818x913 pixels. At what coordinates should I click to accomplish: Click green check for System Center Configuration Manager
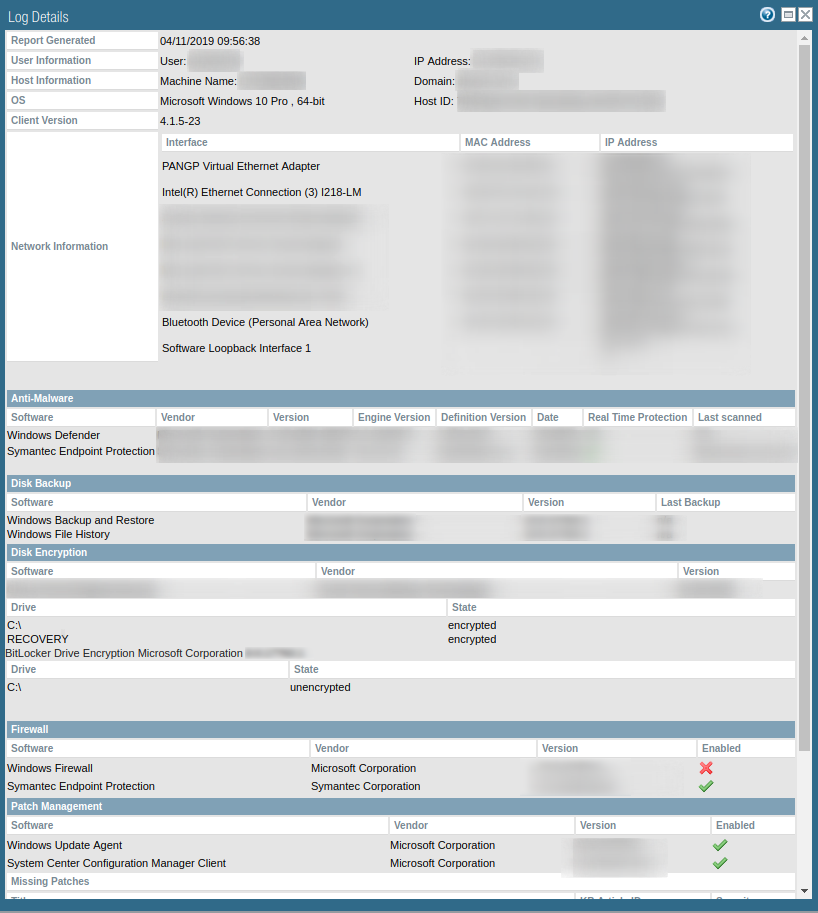720,863
